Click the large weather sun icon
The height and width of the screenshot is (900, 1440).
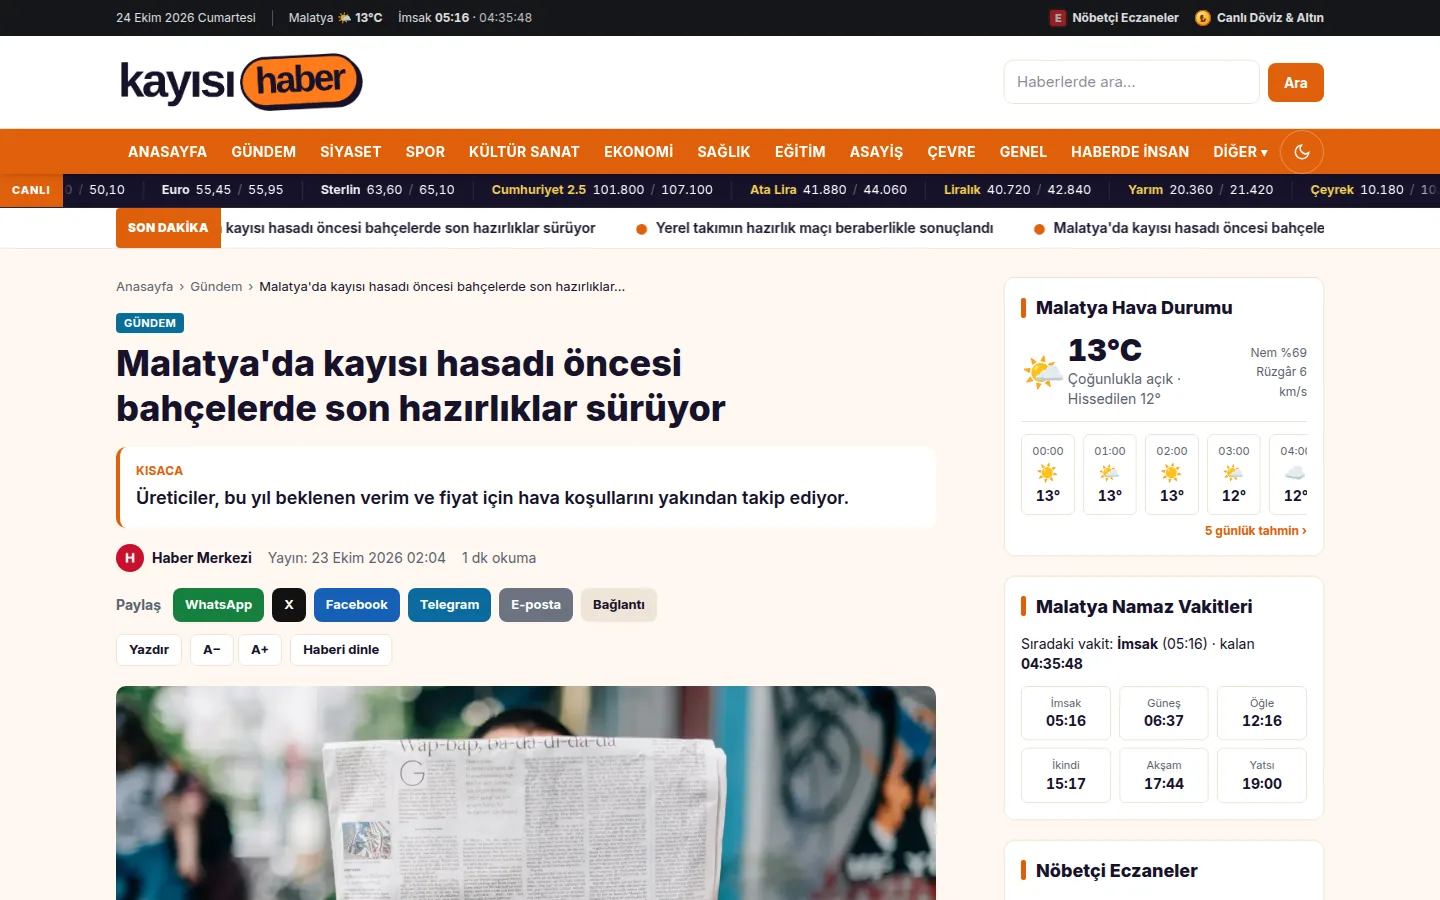1042,374
